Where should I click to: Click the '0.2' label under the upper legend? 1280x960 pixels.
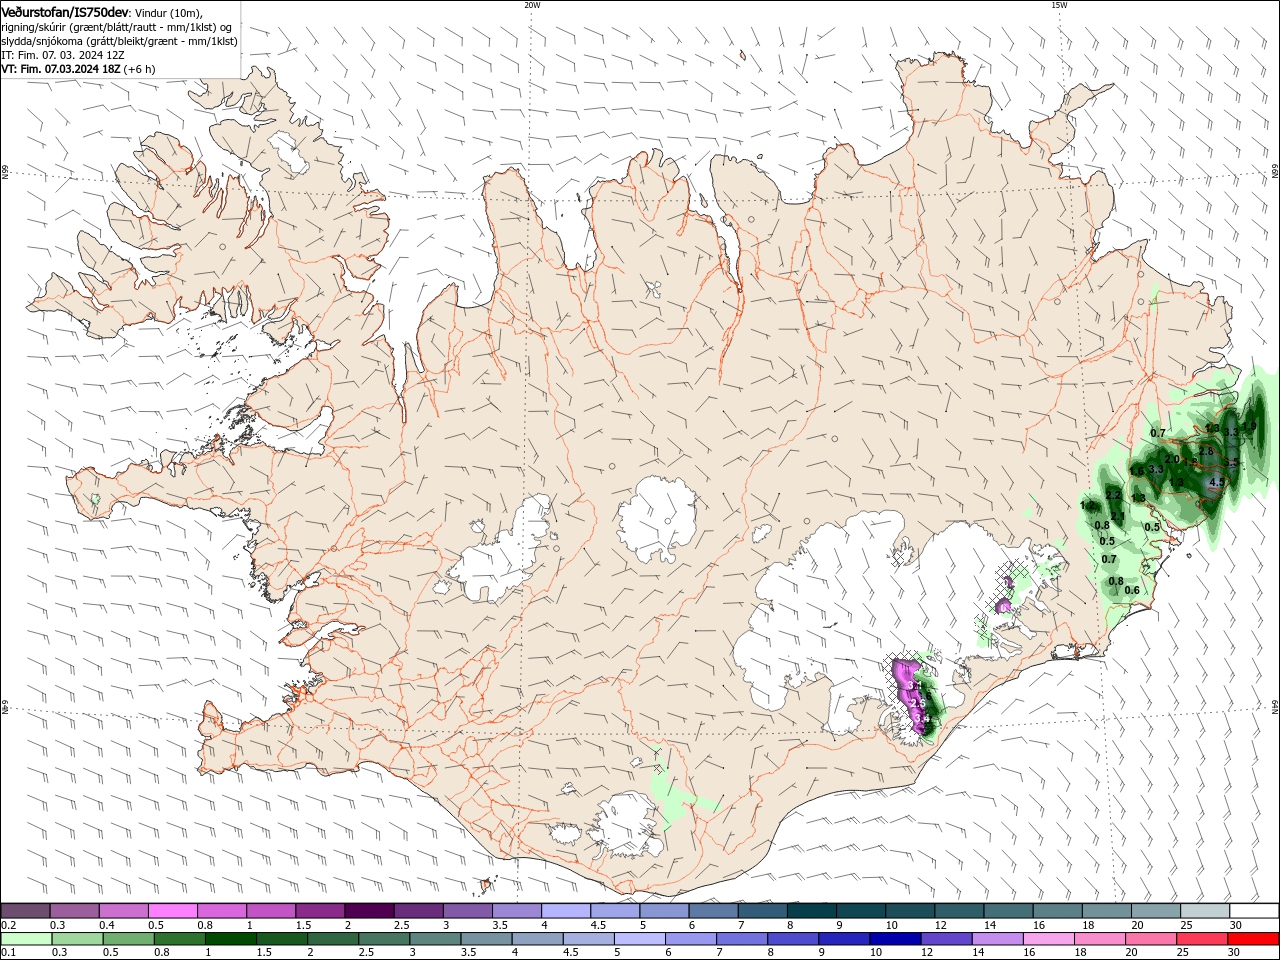click(9, 926)
